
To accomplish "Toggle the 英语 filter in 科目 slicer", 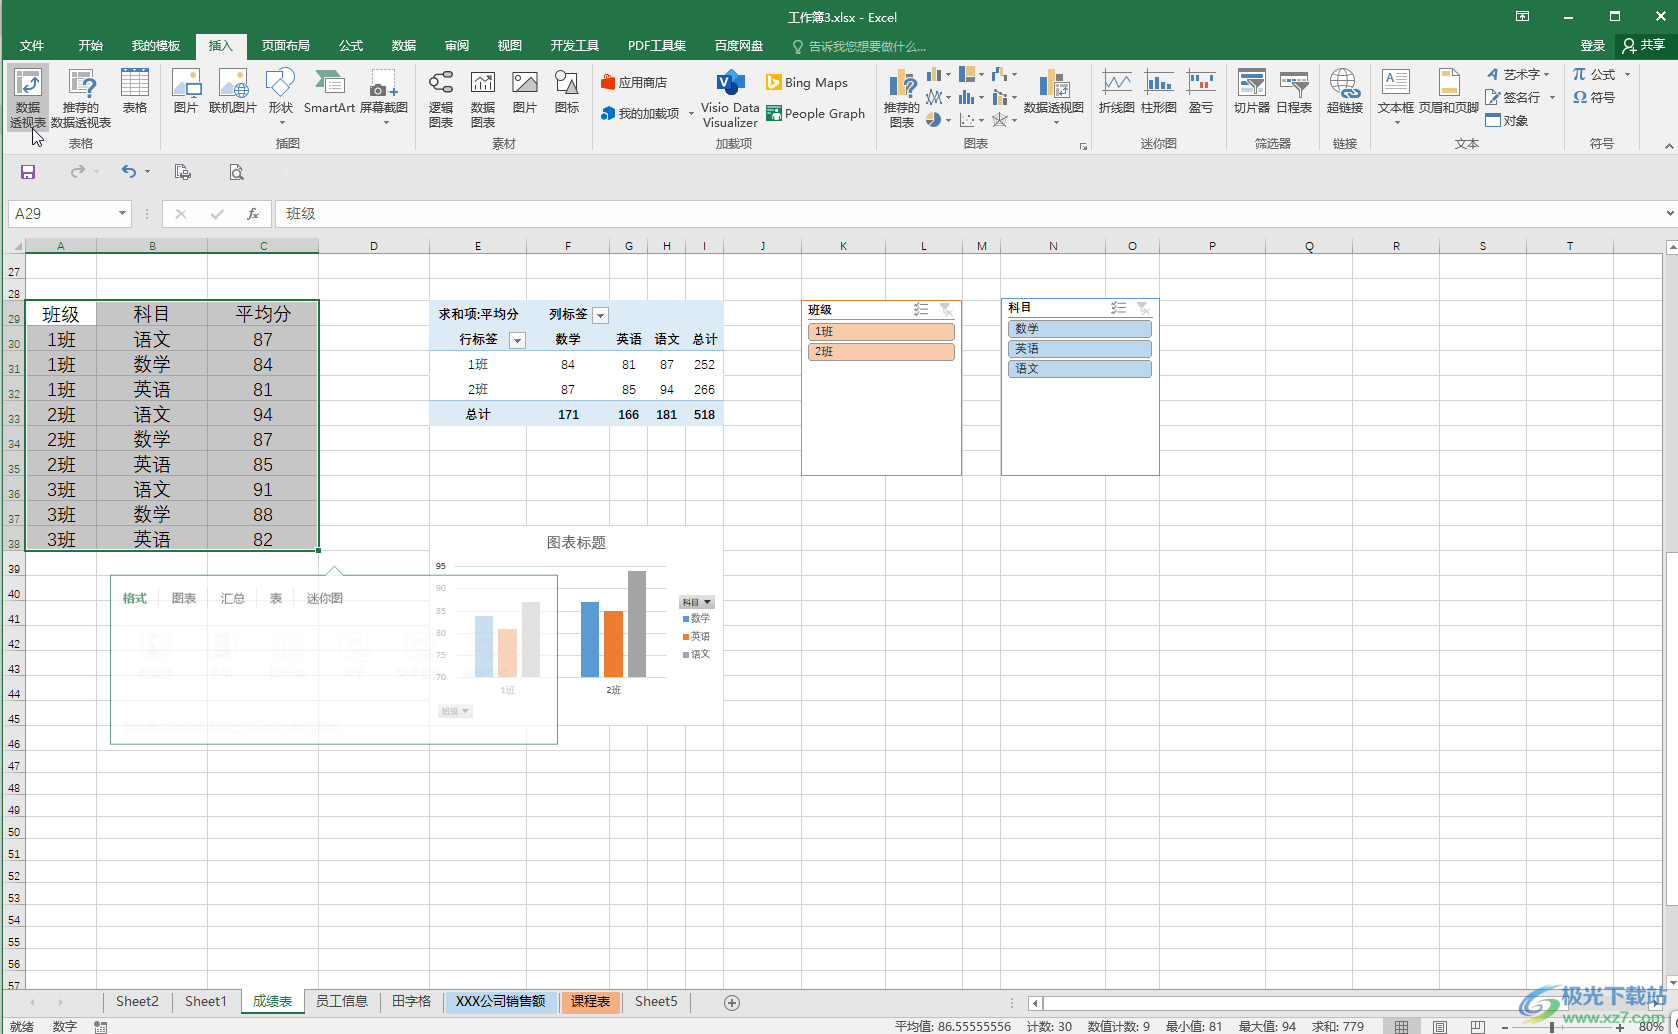I will (1080, 349).
